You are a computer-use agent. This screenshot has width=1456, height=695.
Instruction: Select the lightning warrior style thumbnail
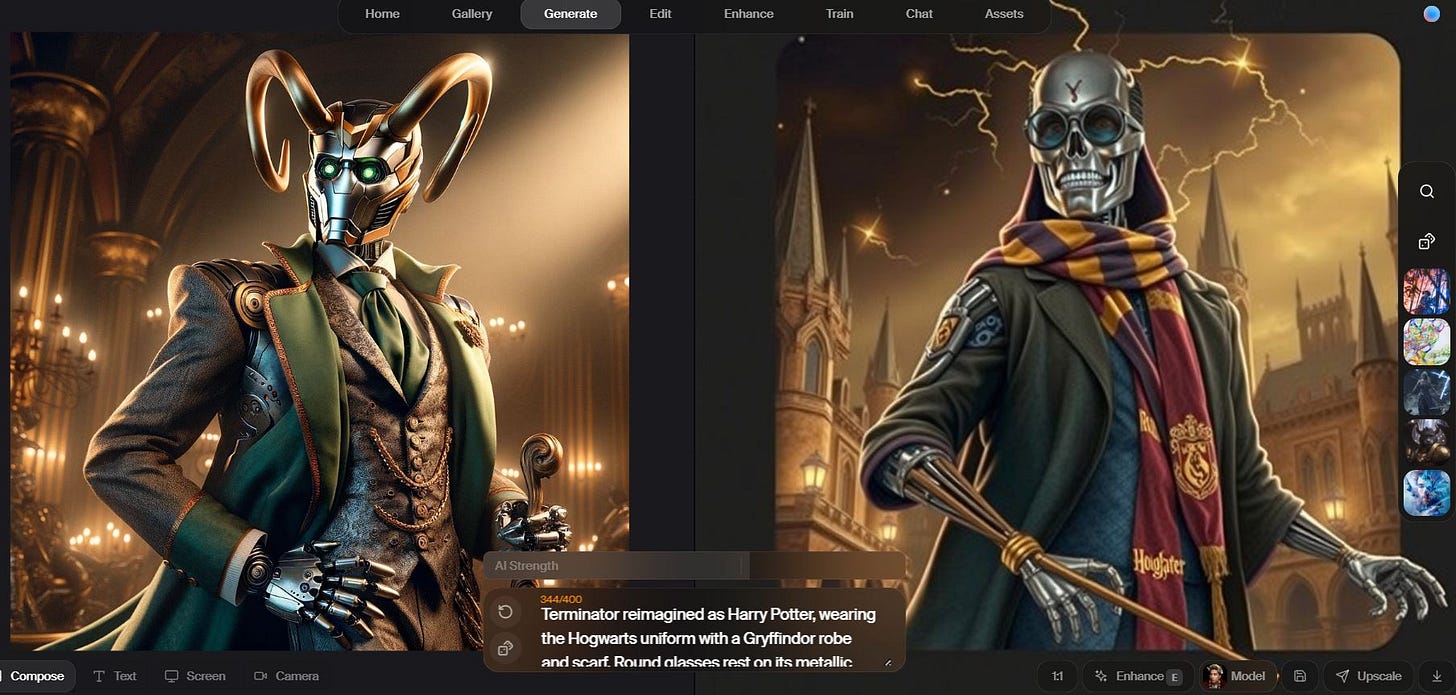pos(1426,391)
